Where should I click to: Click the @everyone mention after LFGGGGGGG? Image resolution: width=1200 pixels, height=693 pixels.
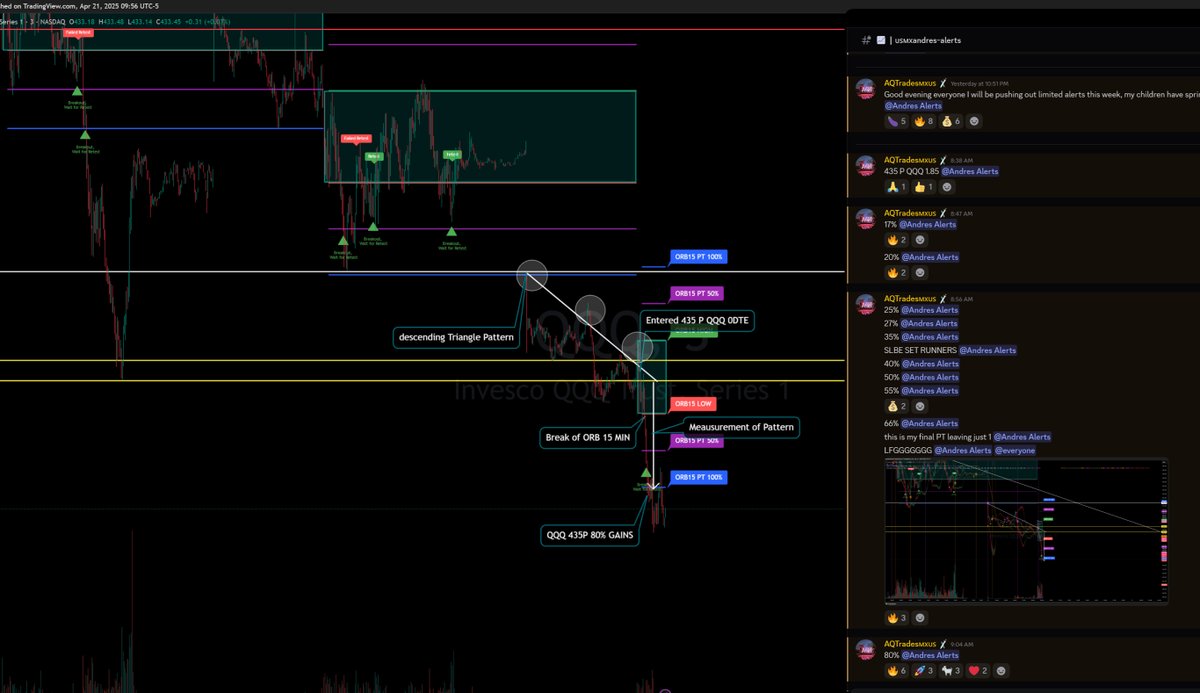(x=1015, y=450)
